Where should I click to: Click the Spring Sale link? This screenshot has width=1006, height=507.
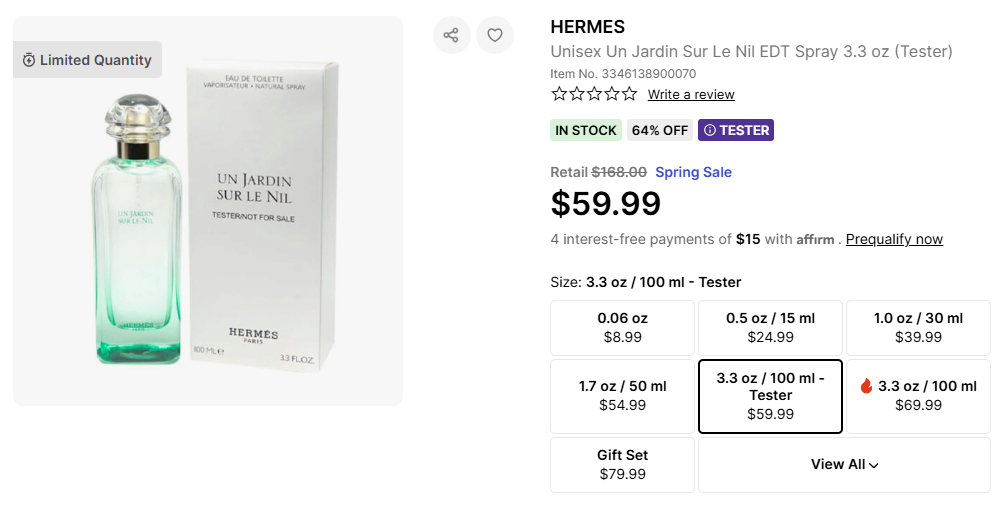point(693,172)
